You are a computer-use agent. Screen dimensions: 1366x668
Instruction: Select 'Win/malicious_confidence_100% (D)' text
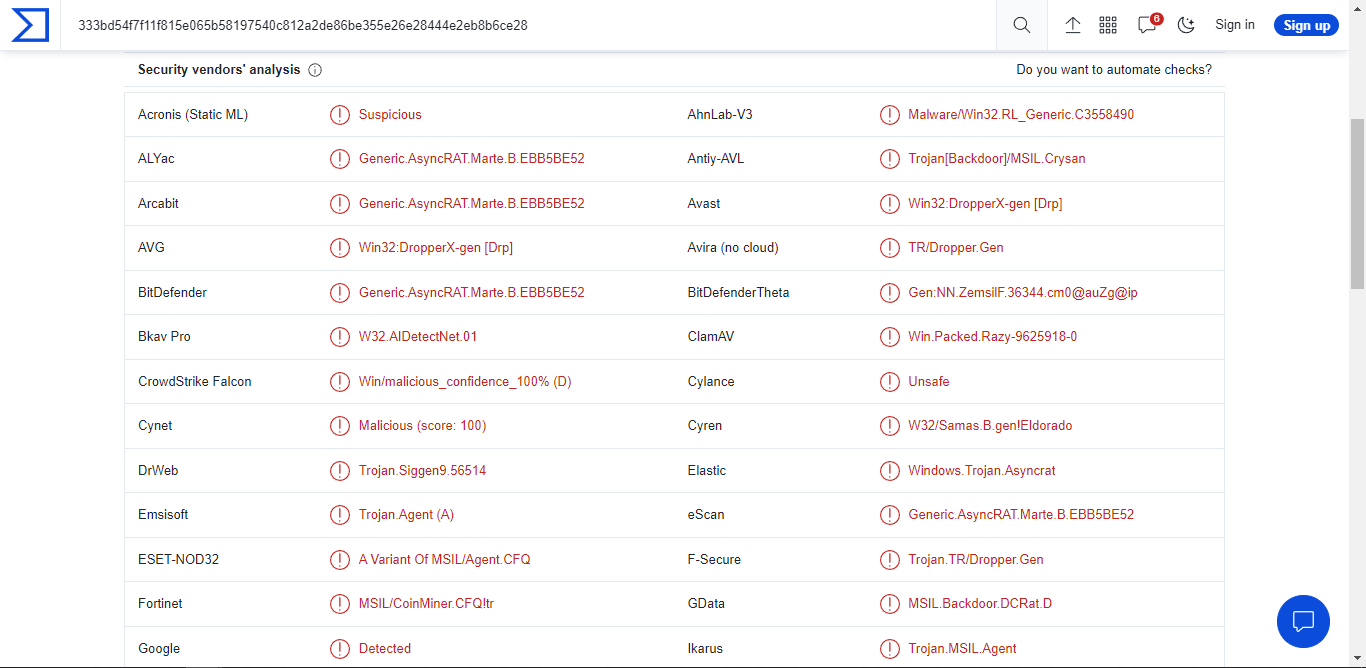465,382
